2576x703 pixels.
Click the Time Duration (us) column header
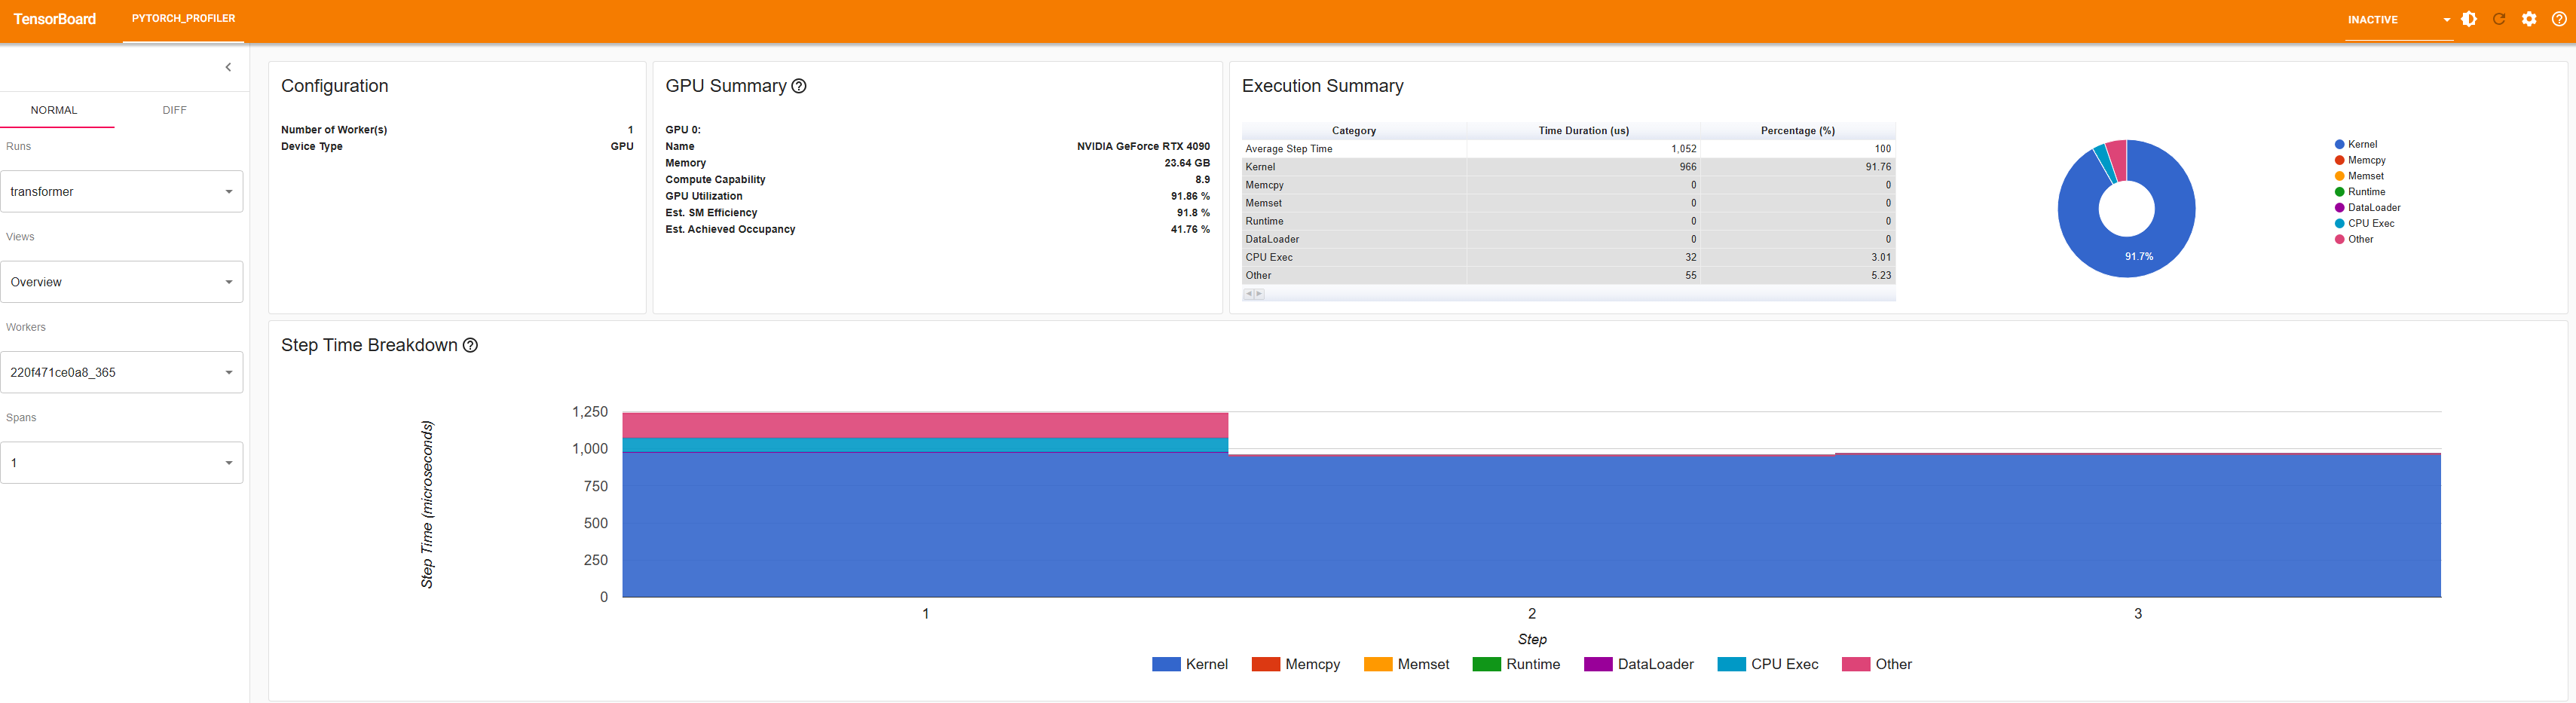[1583, 131]
